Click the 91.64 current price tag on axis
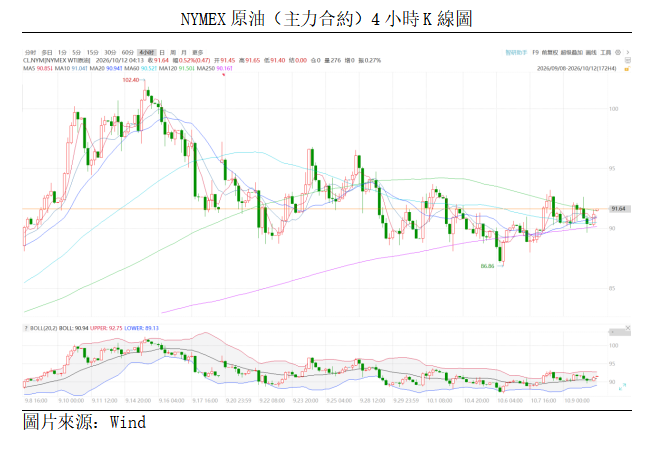This screenshot has height=463, width=654. pos(618,209)
